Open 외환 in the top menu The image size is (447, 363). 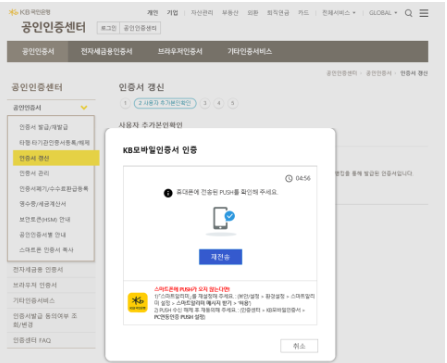tap(253, 13)
